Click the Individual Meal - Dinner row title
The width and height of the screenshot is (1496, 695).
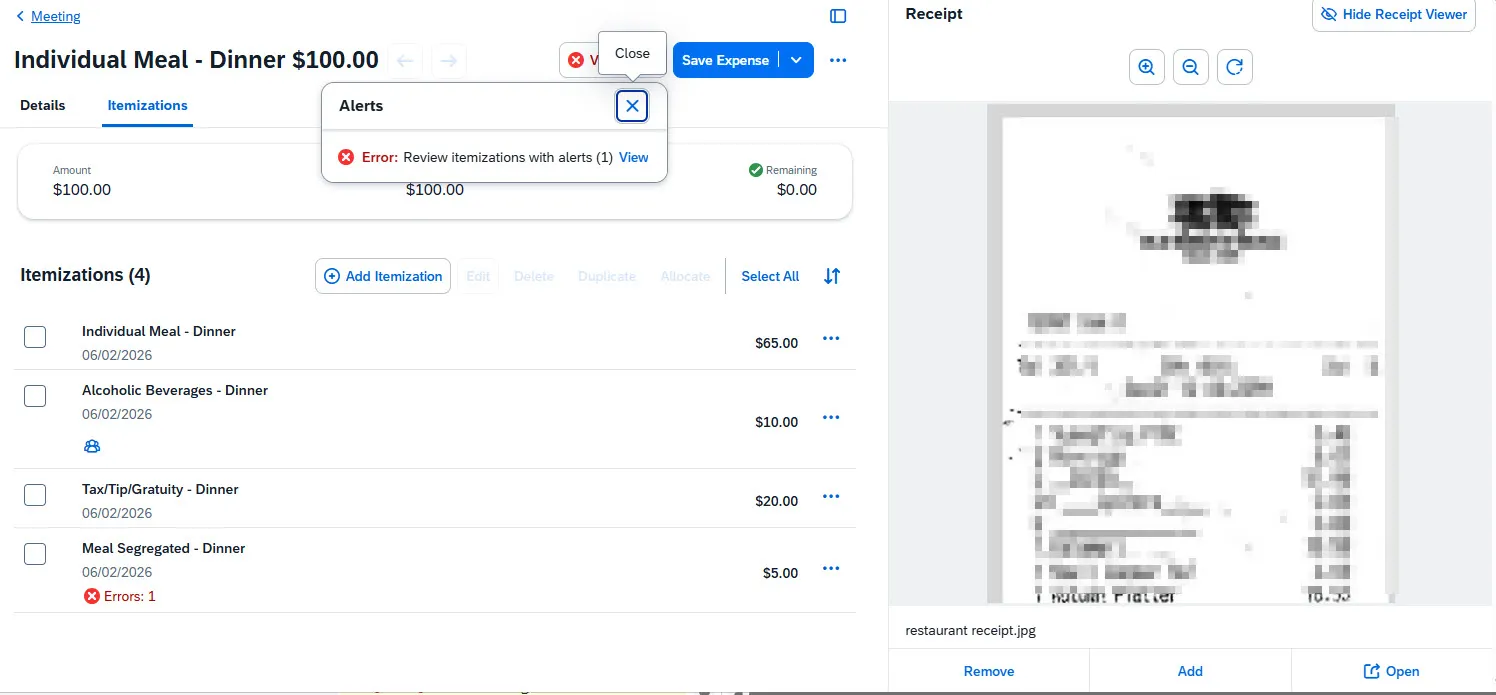(159, 331)
